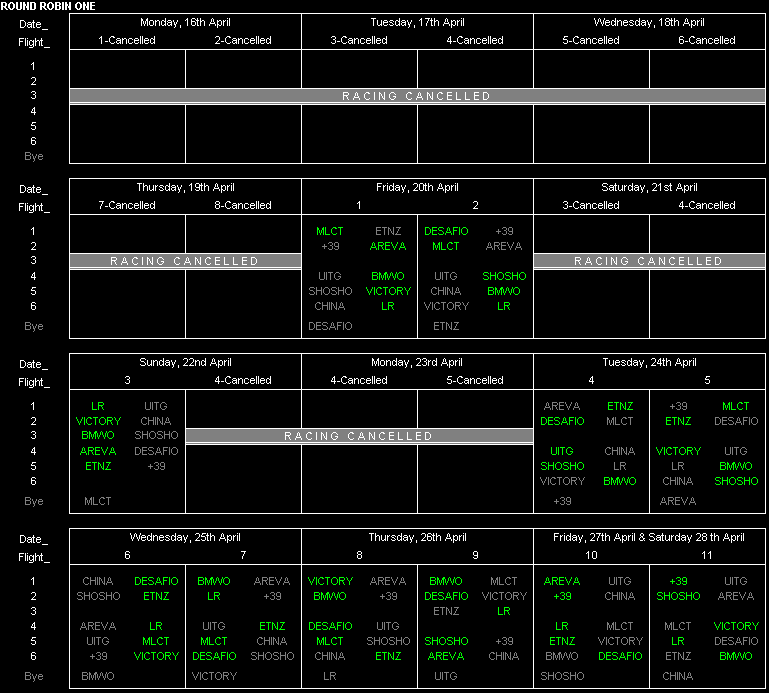Viewport: 769px width, 693px height.
Task: Choose the Thursday, 26th April date header
Action: 417,537
